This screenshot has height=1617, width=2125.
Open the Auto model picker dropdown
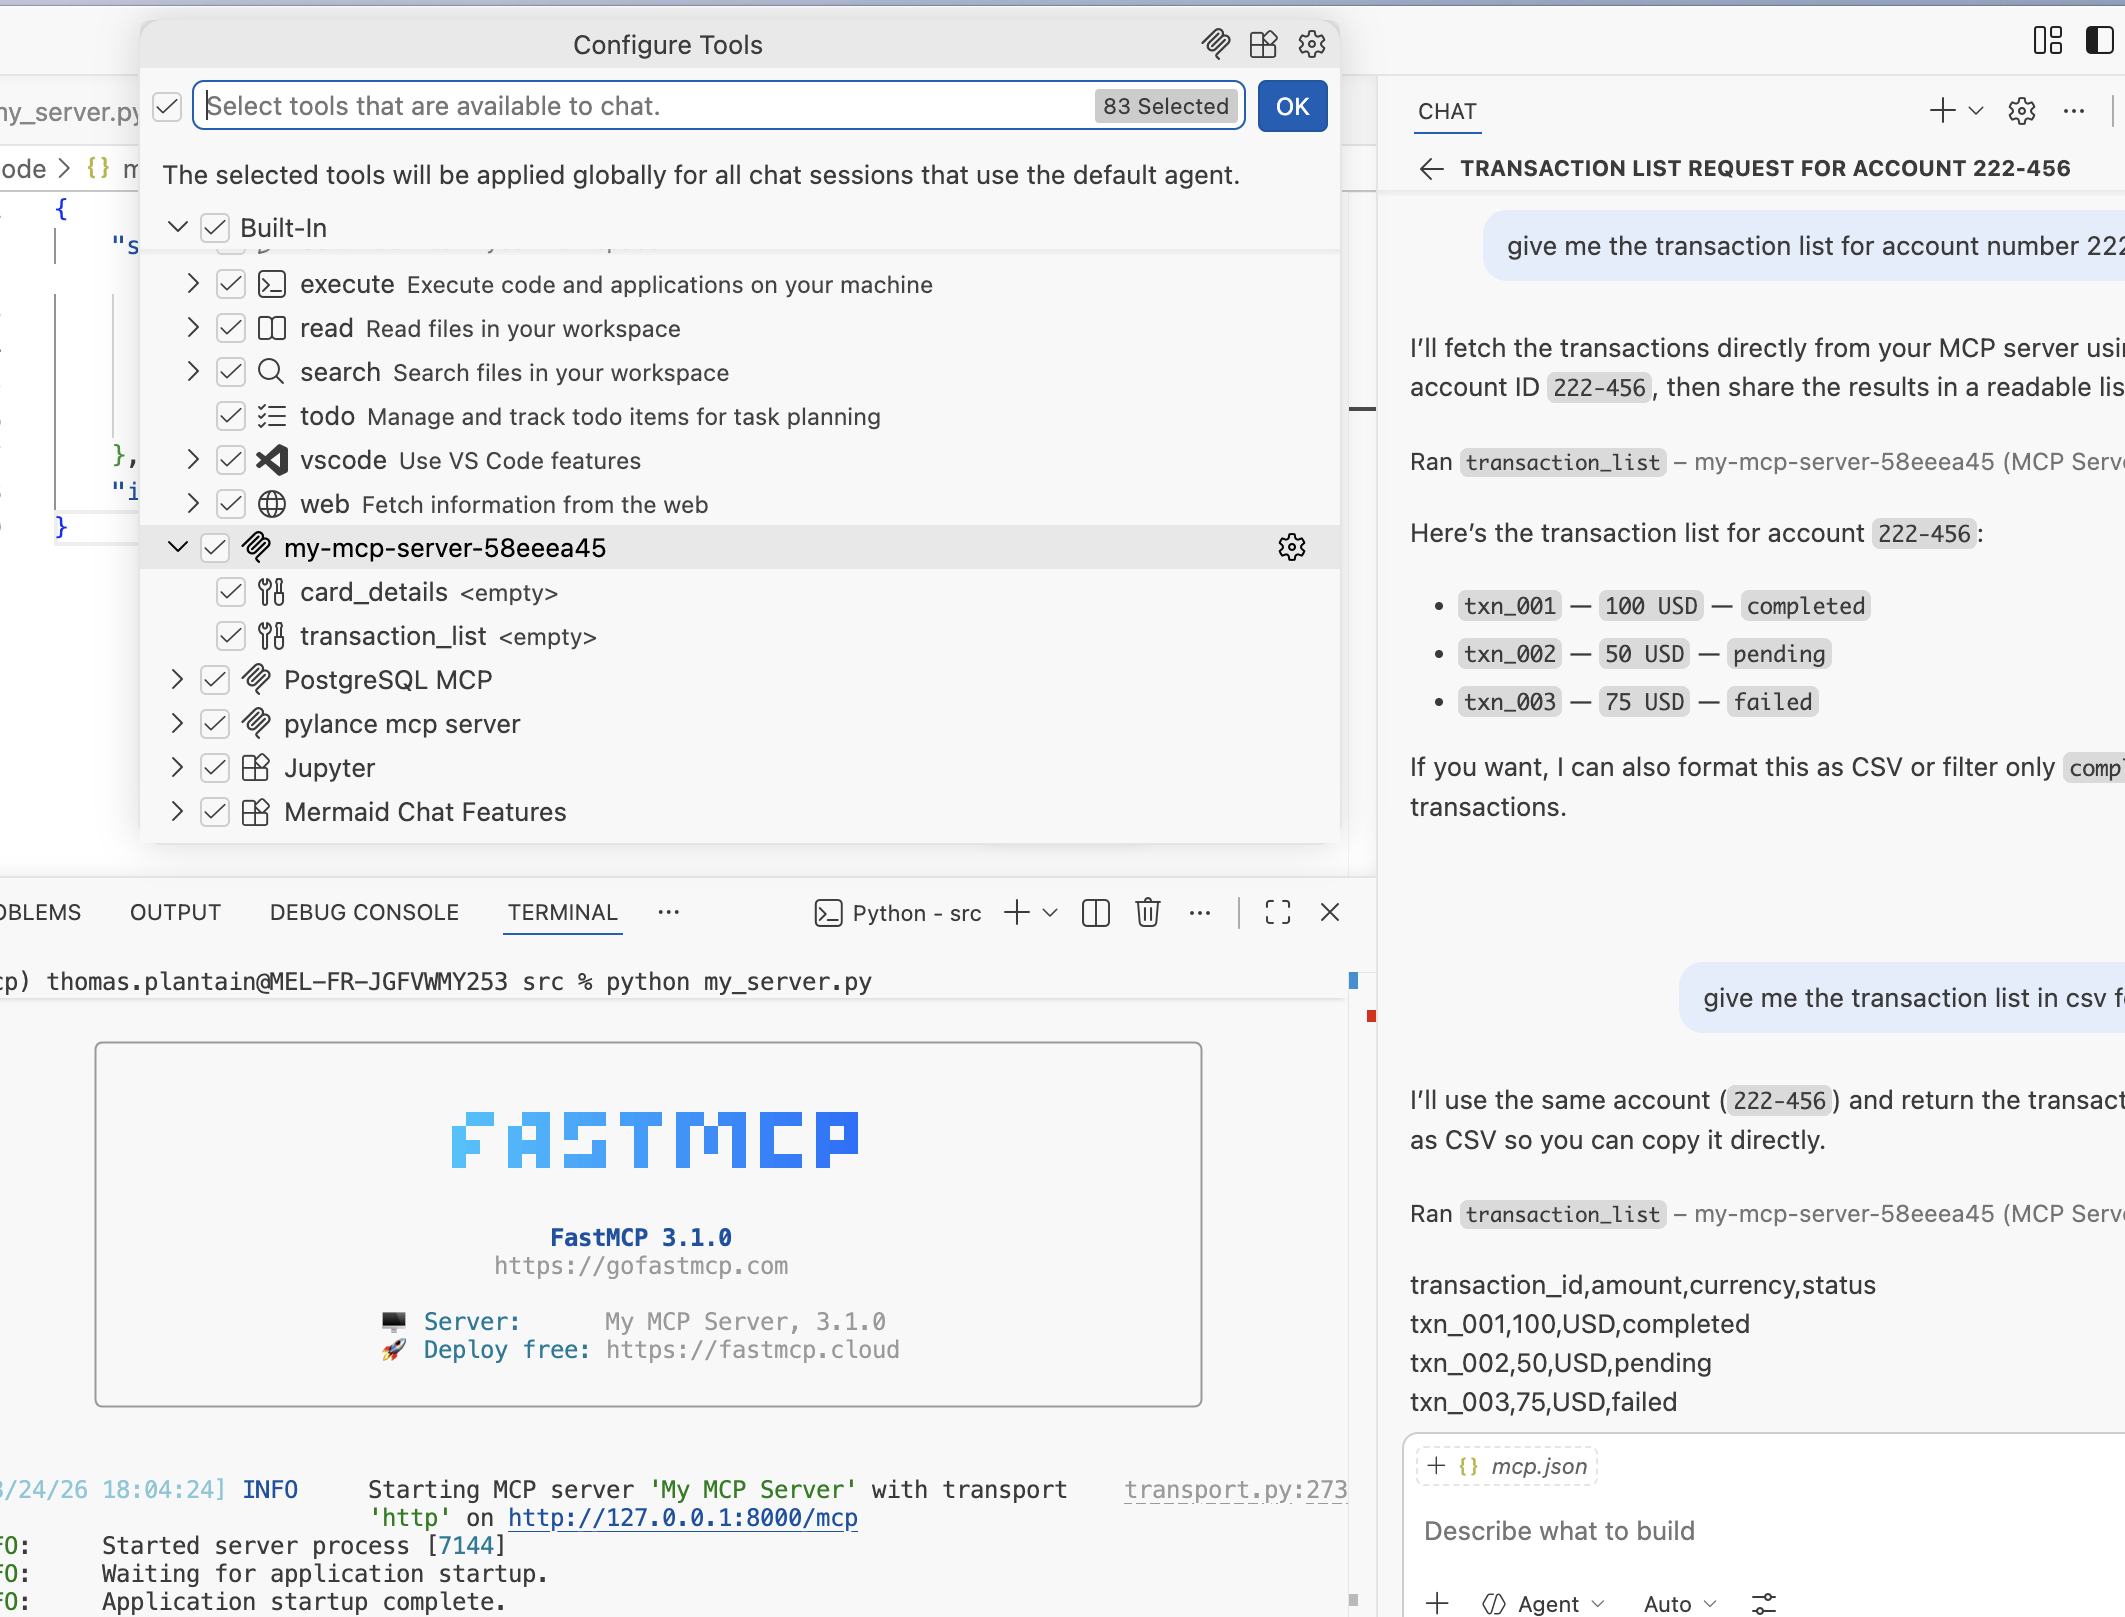[x=1680, y=1603]
